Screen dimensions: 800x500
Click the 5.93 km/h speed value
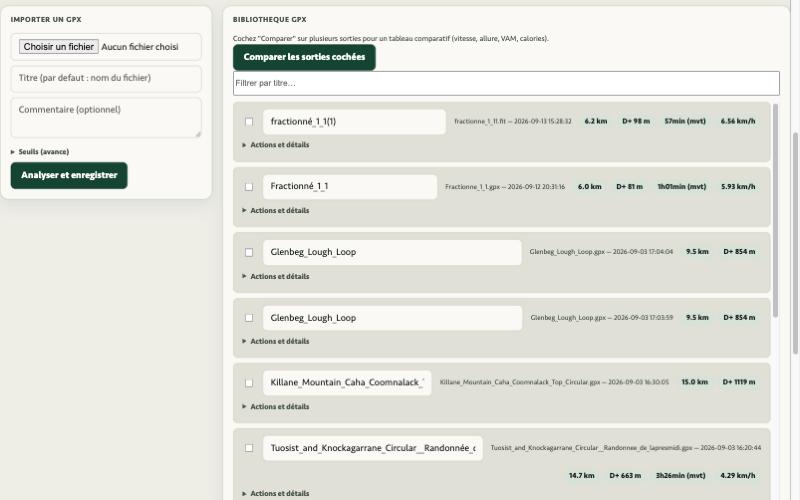(738, 187)
